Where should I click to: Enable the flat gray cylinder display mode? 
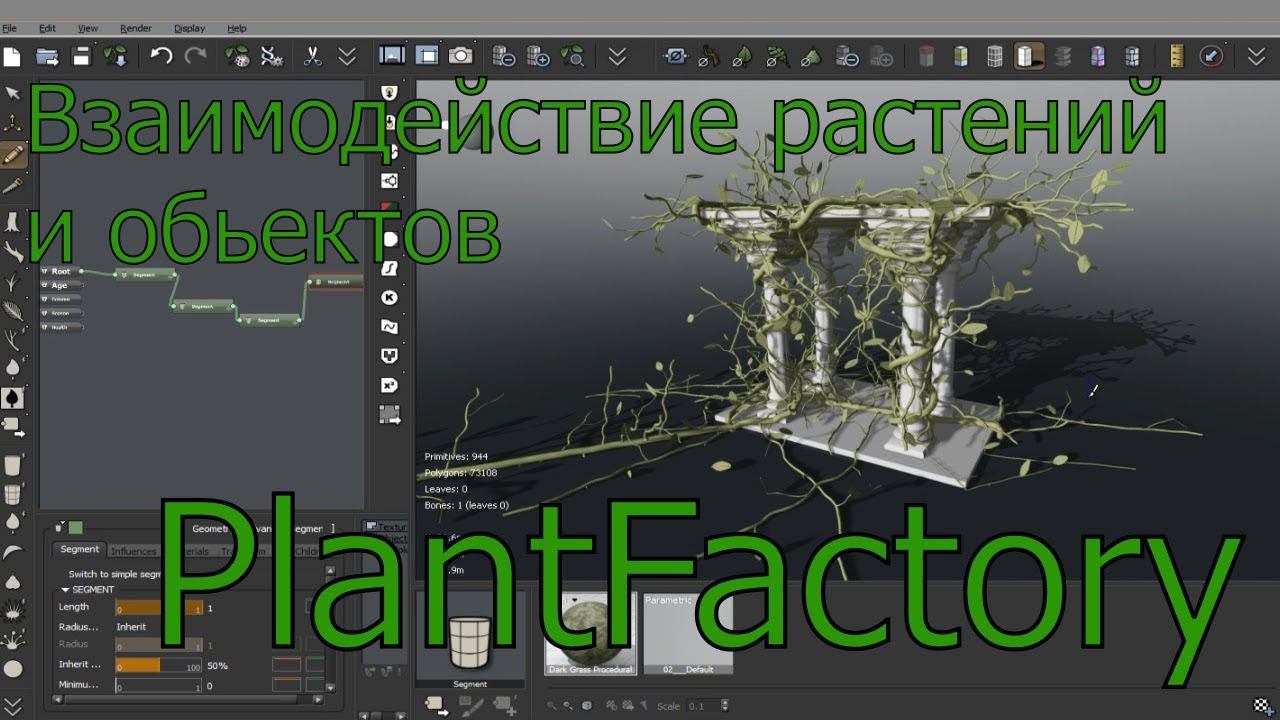926,56
